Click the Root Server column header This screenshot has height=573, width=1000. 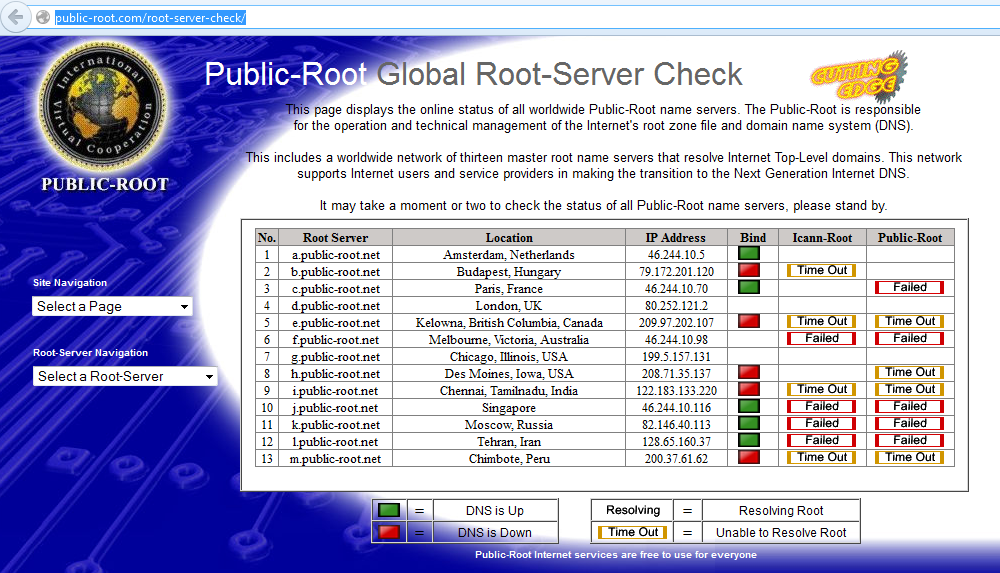[x=335, y=237]
